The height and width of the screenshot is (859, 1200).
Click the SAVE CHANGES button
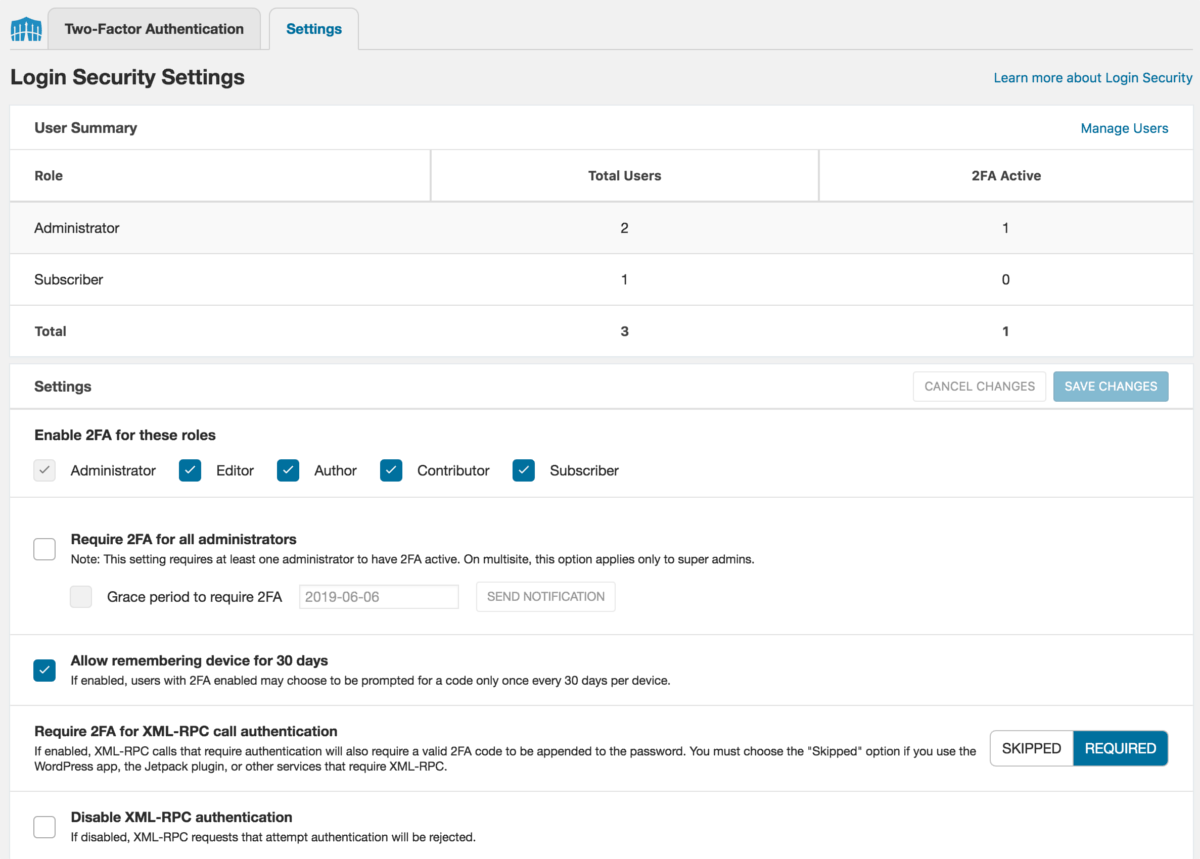coord(1110,386)
